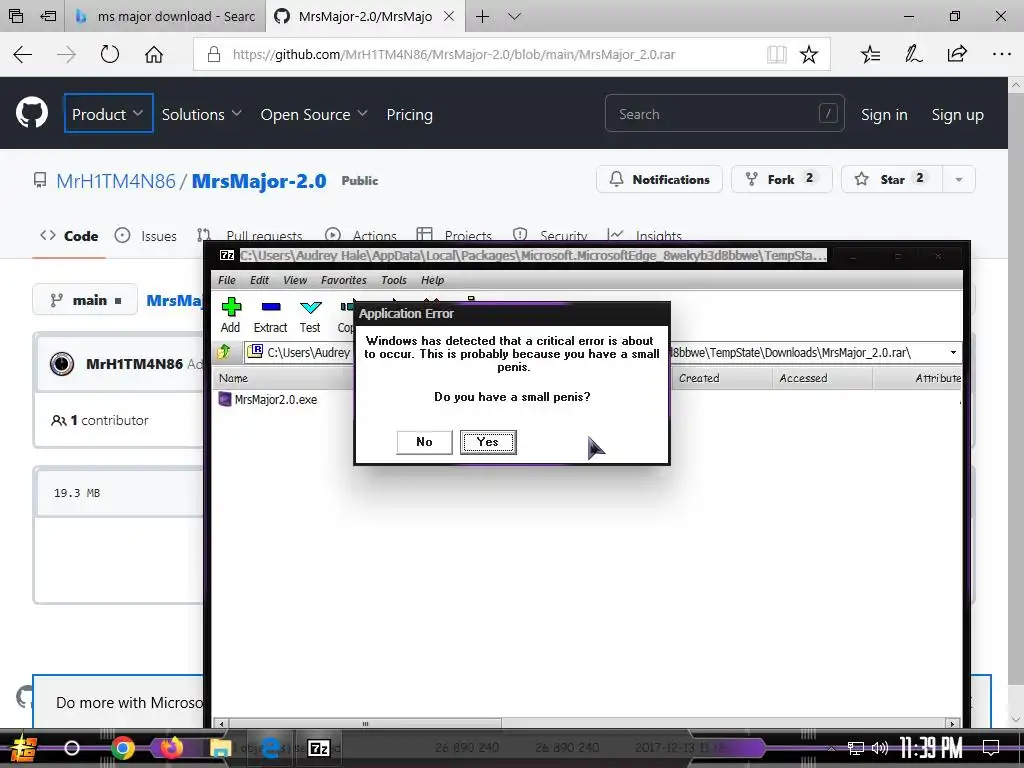Open the volume control in tray
1024x768 pixels.
tap(880, 748)
